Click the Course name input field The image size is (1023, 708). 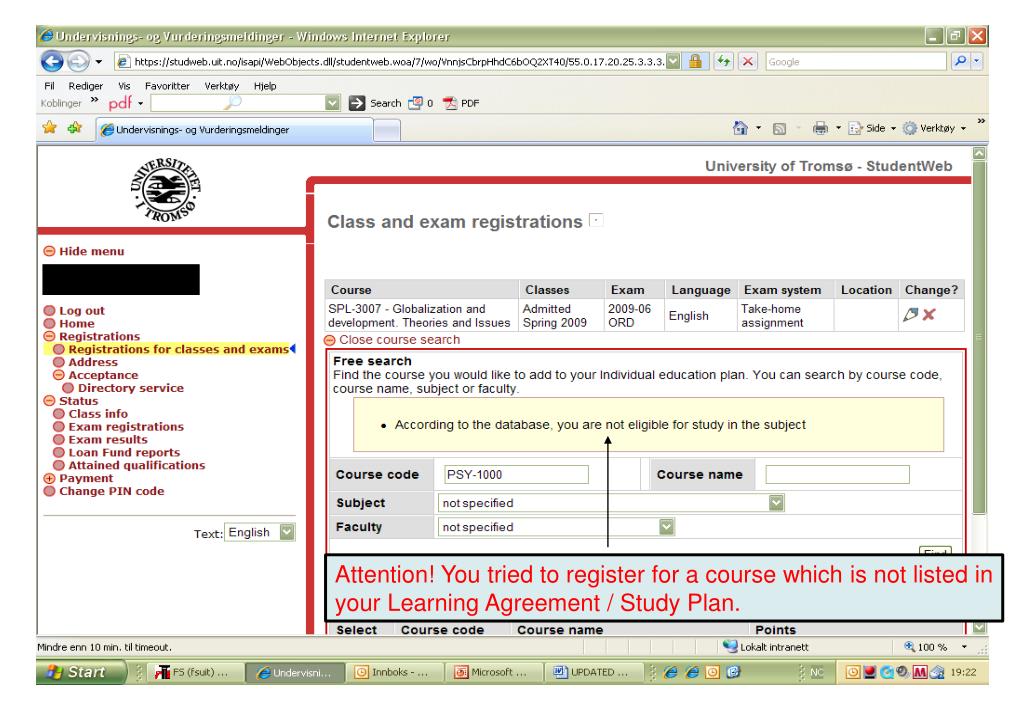(x=837, y=474)
